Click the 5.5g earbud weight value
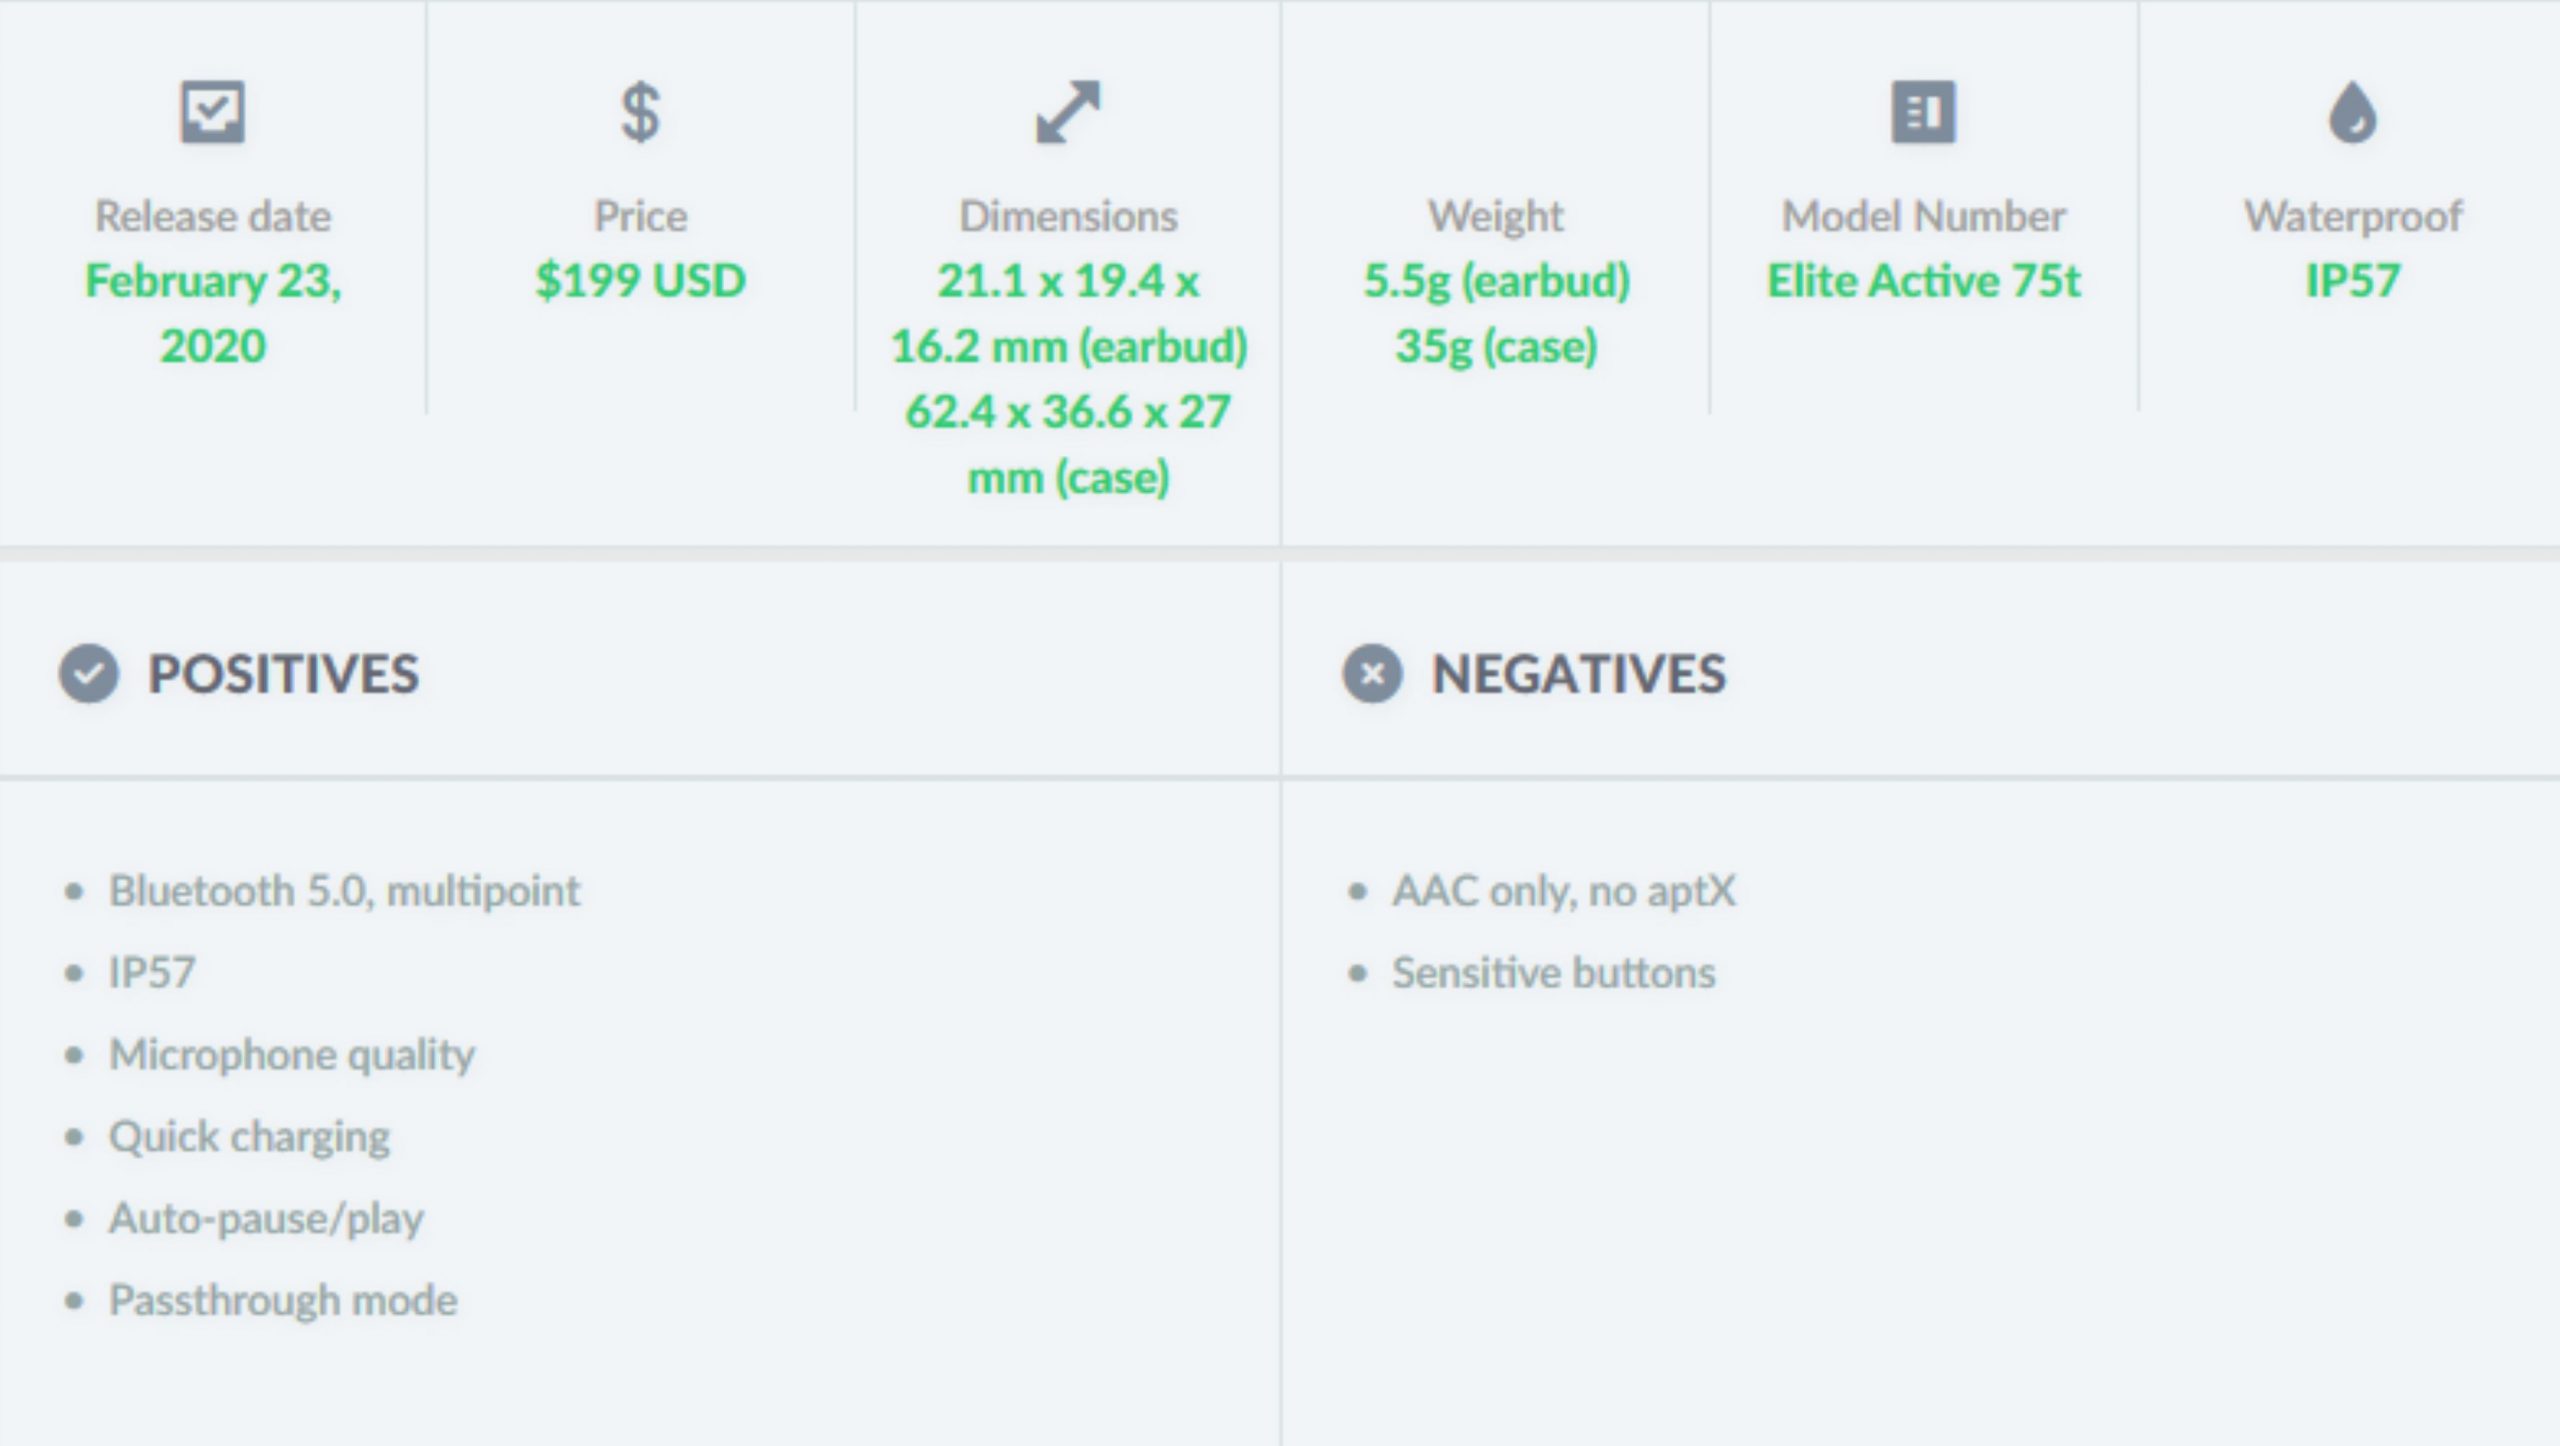 1497,281
